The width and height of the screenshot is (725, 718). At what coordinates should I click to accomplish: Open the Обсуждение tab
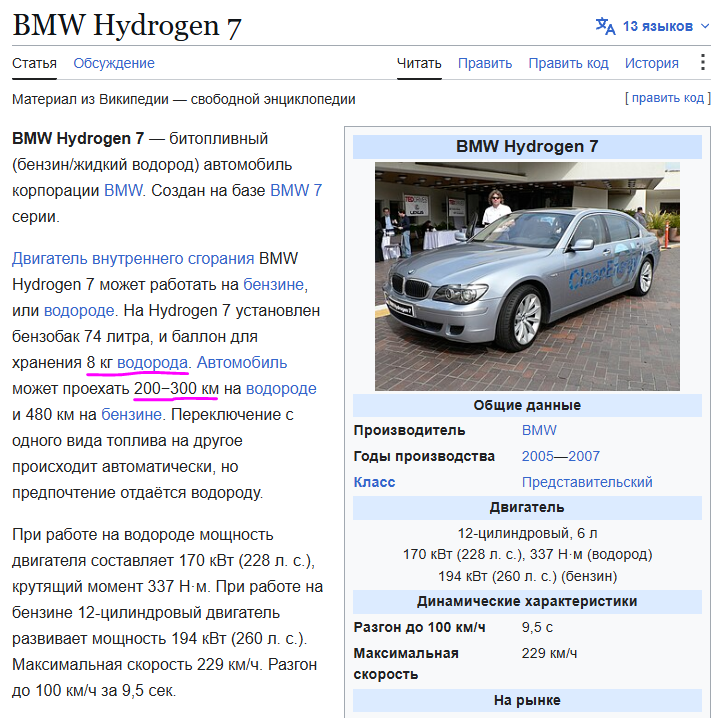114,63
